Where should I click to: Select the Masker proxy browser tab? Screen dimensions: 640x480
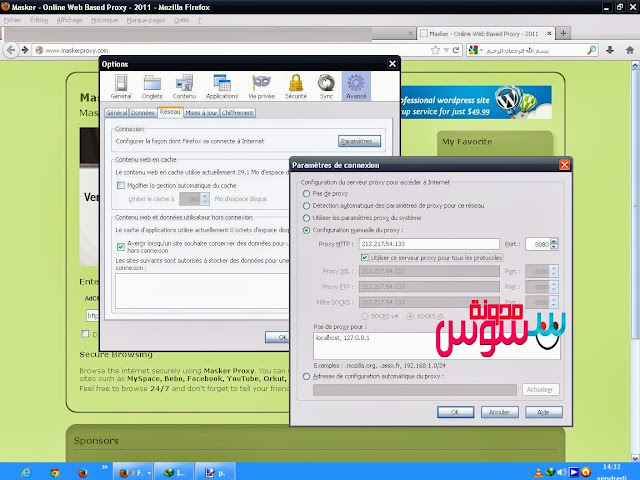(485, 33)
